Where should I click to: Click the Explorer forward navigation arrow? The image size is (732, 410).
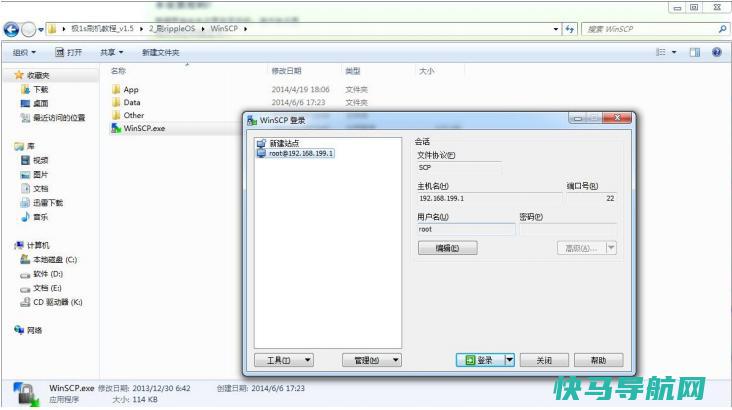pos(29,29)
